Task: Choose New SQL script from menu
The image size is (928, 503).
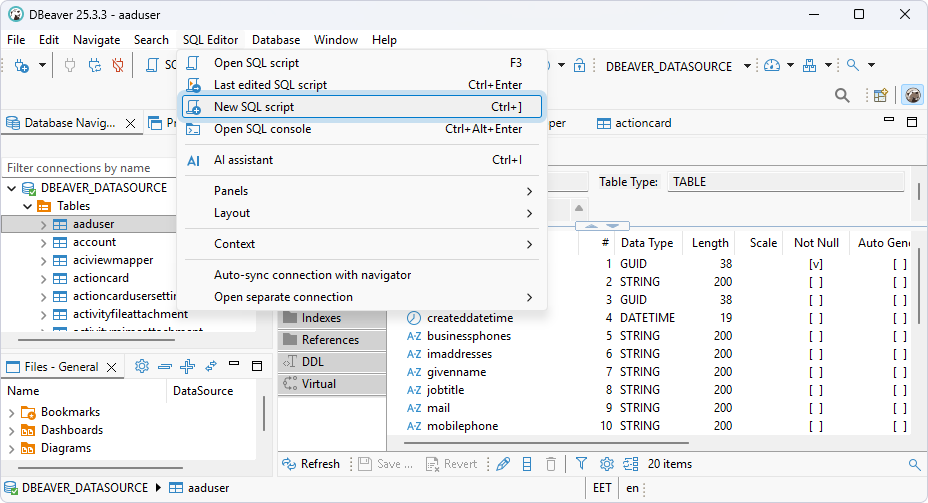Action: tap(362, 107)
